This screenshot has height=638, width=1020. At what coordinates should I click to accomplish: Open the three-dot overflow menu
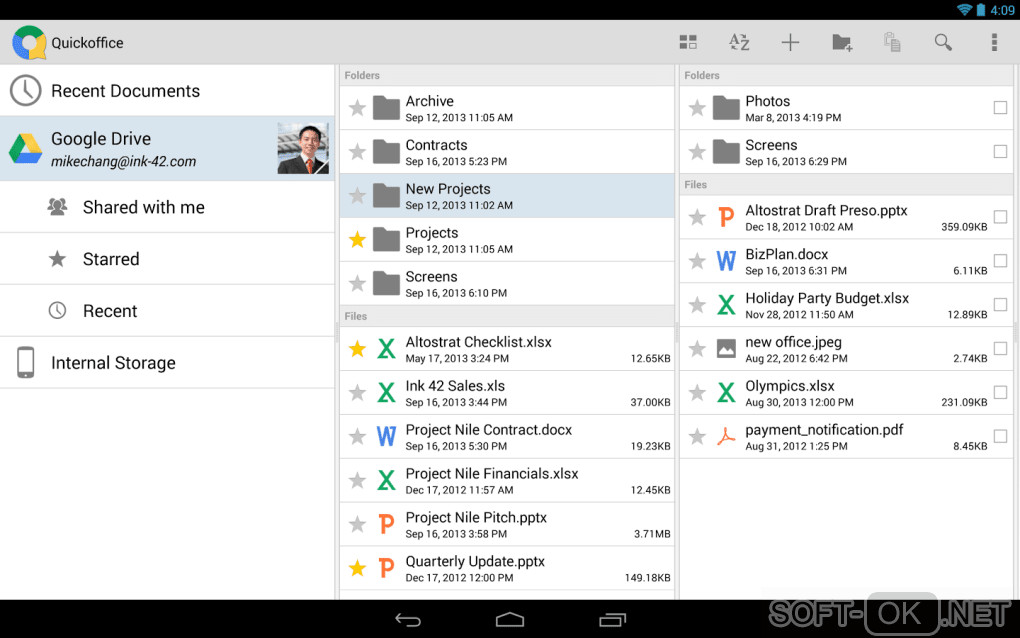(994, 42)
